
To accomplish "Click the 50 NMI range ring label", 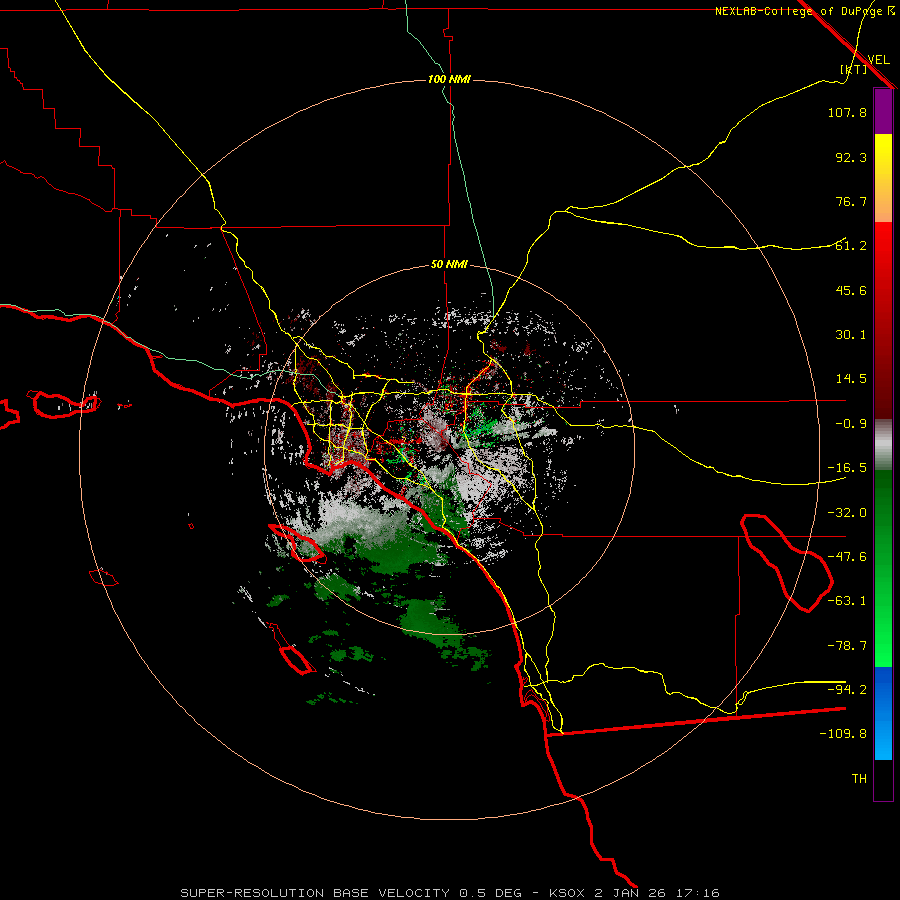I will point(449,264).
